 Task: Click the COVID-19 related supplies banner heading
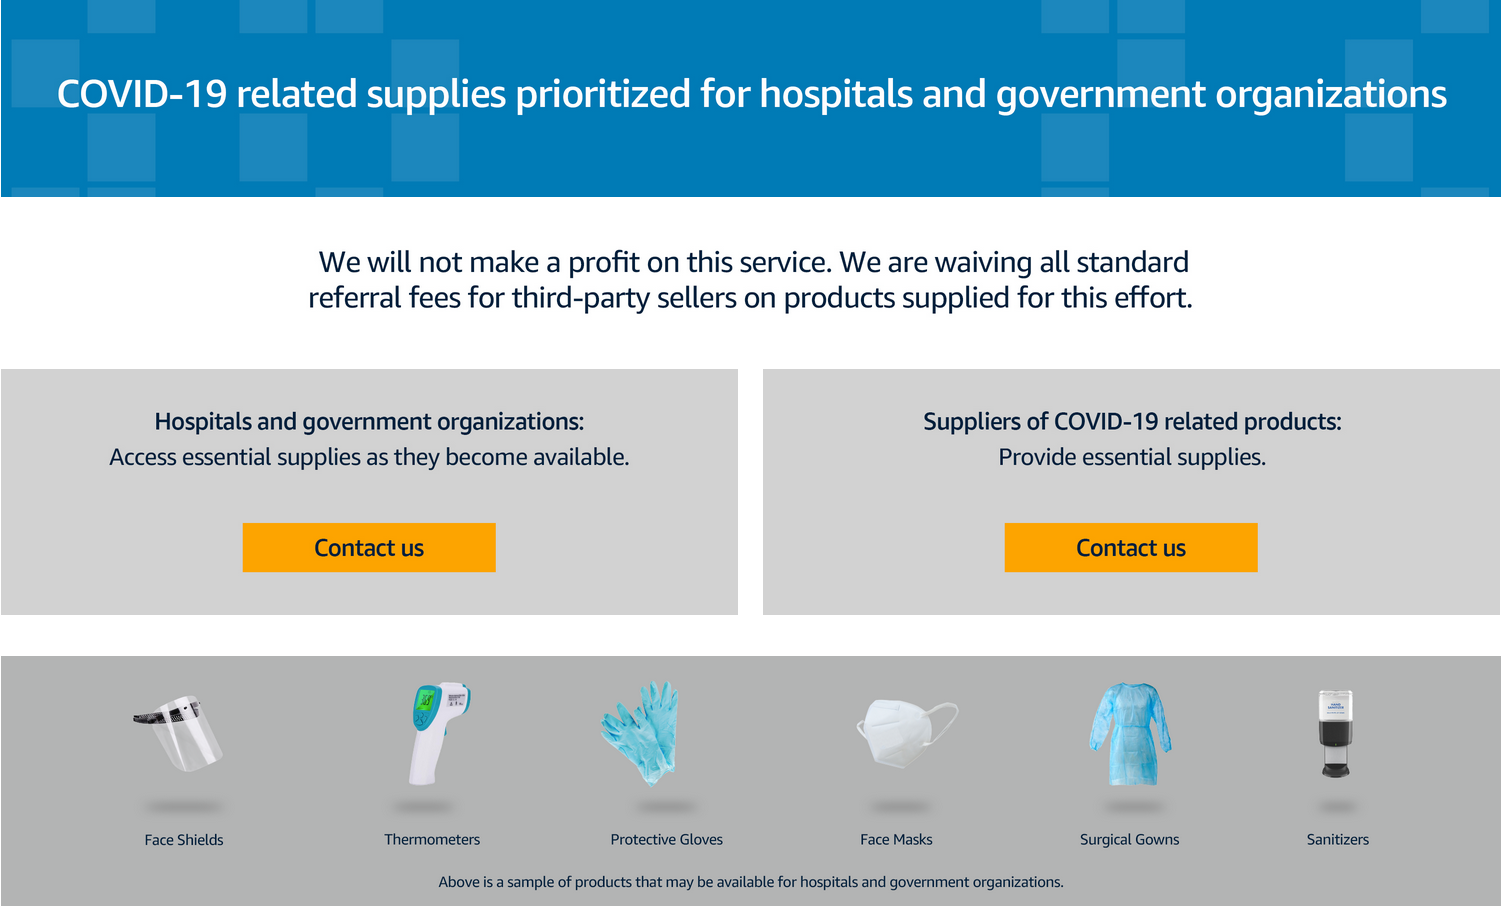752,94
